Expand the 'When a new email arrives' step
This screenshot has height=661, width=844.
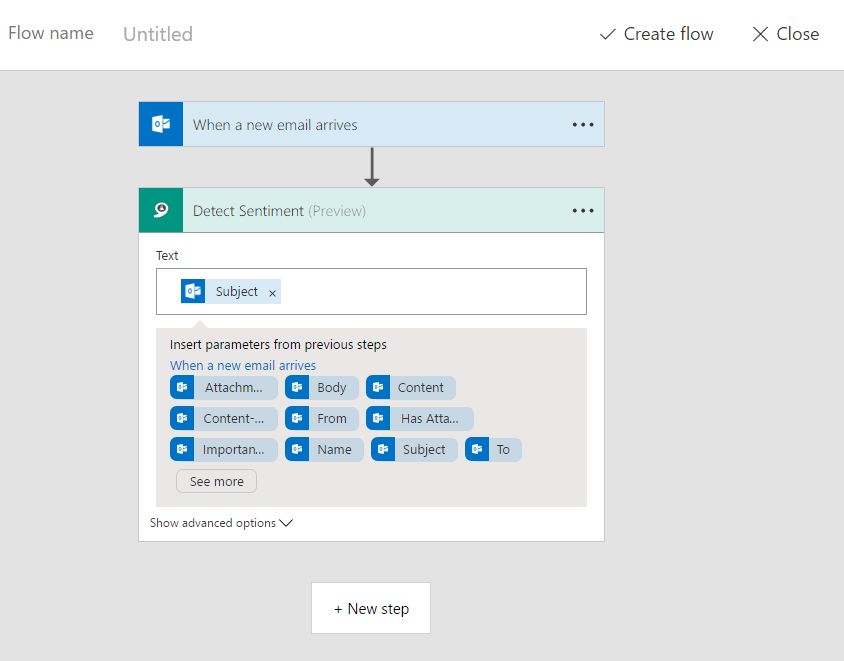click(275, 125)
